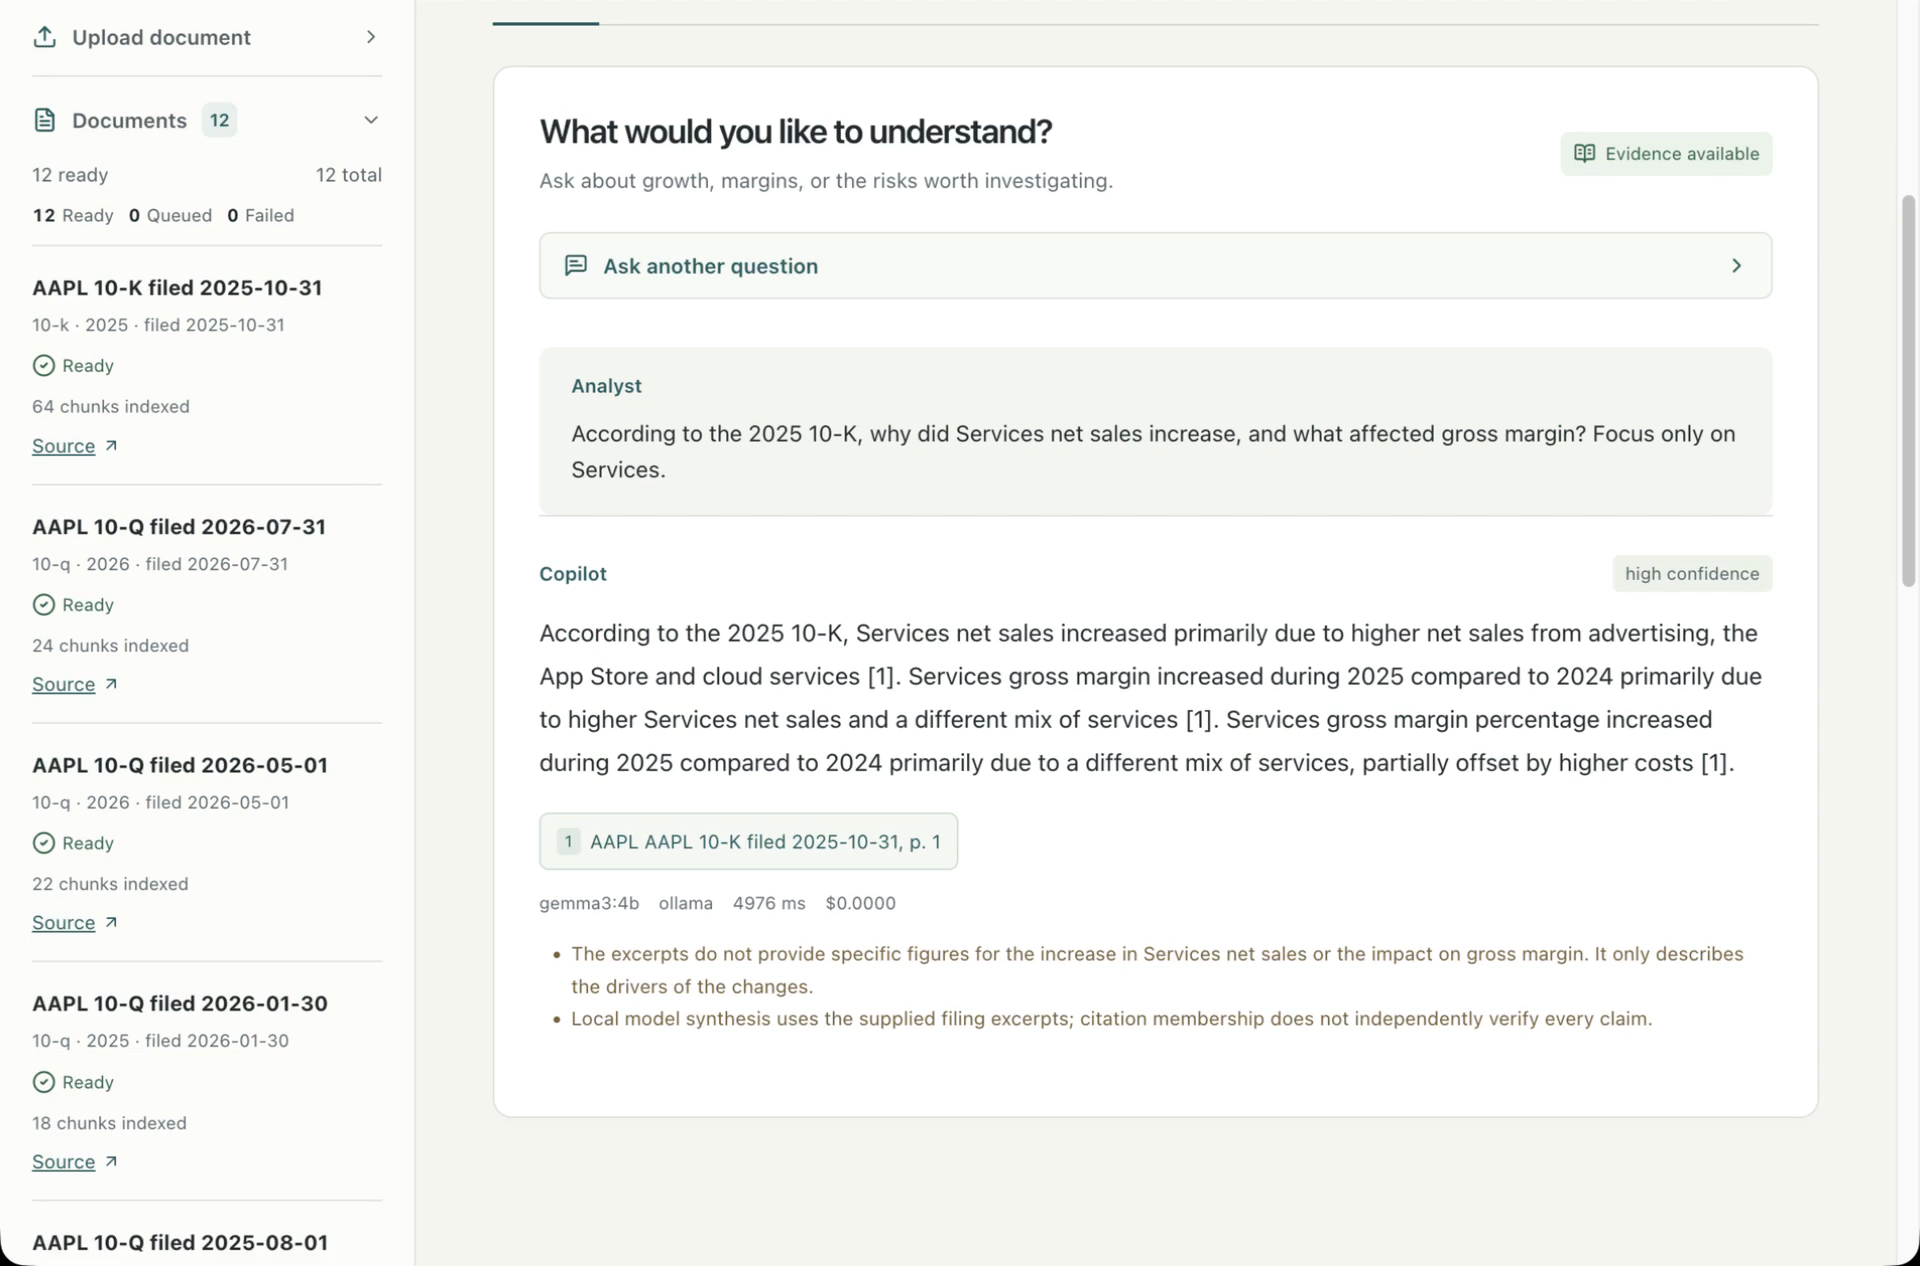This screenshot has height=1266, width=1920.
Task: Click the Upload document icon
Action: pyautogui.click(x=44, y=37)
